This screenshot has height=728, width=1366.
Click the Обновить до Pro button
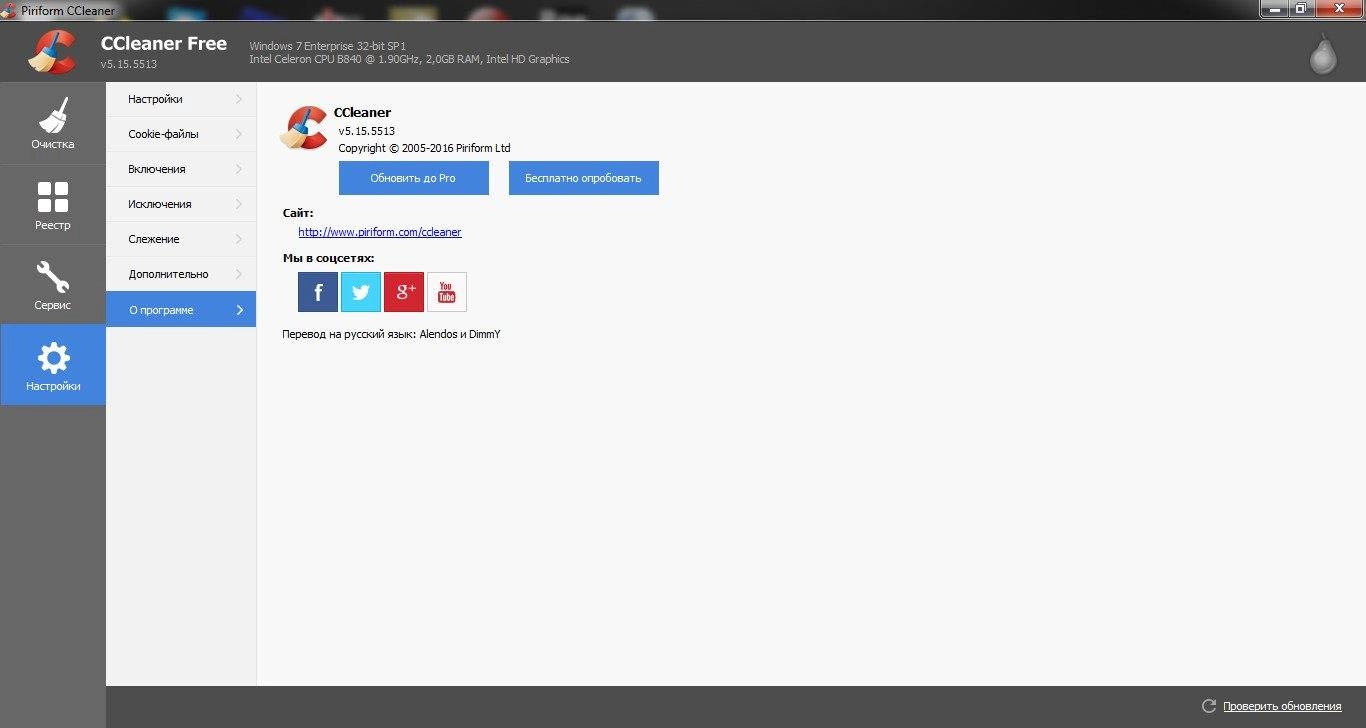(414, 178)
